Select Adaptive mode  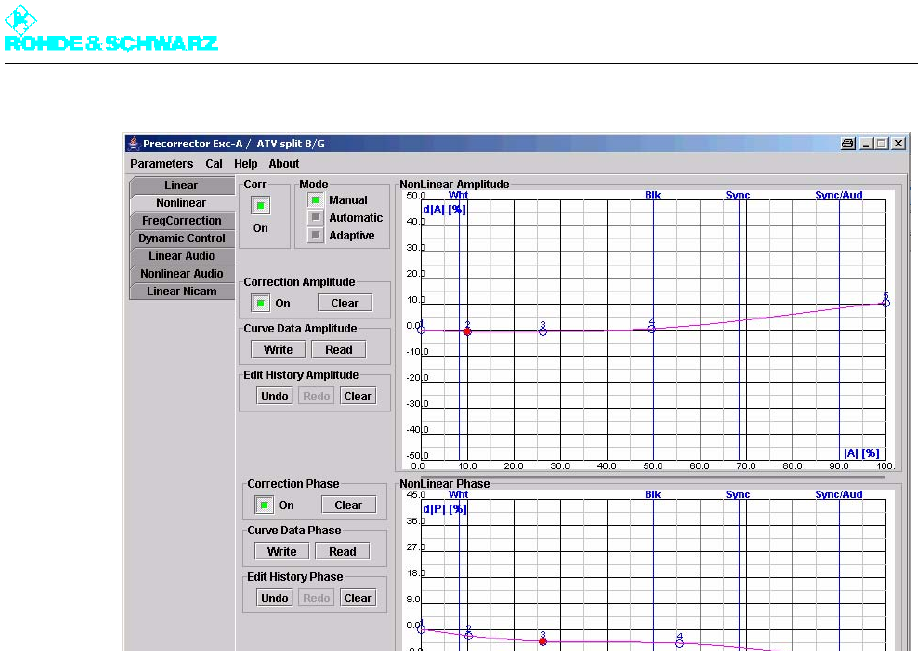click(x=316, y=235)
